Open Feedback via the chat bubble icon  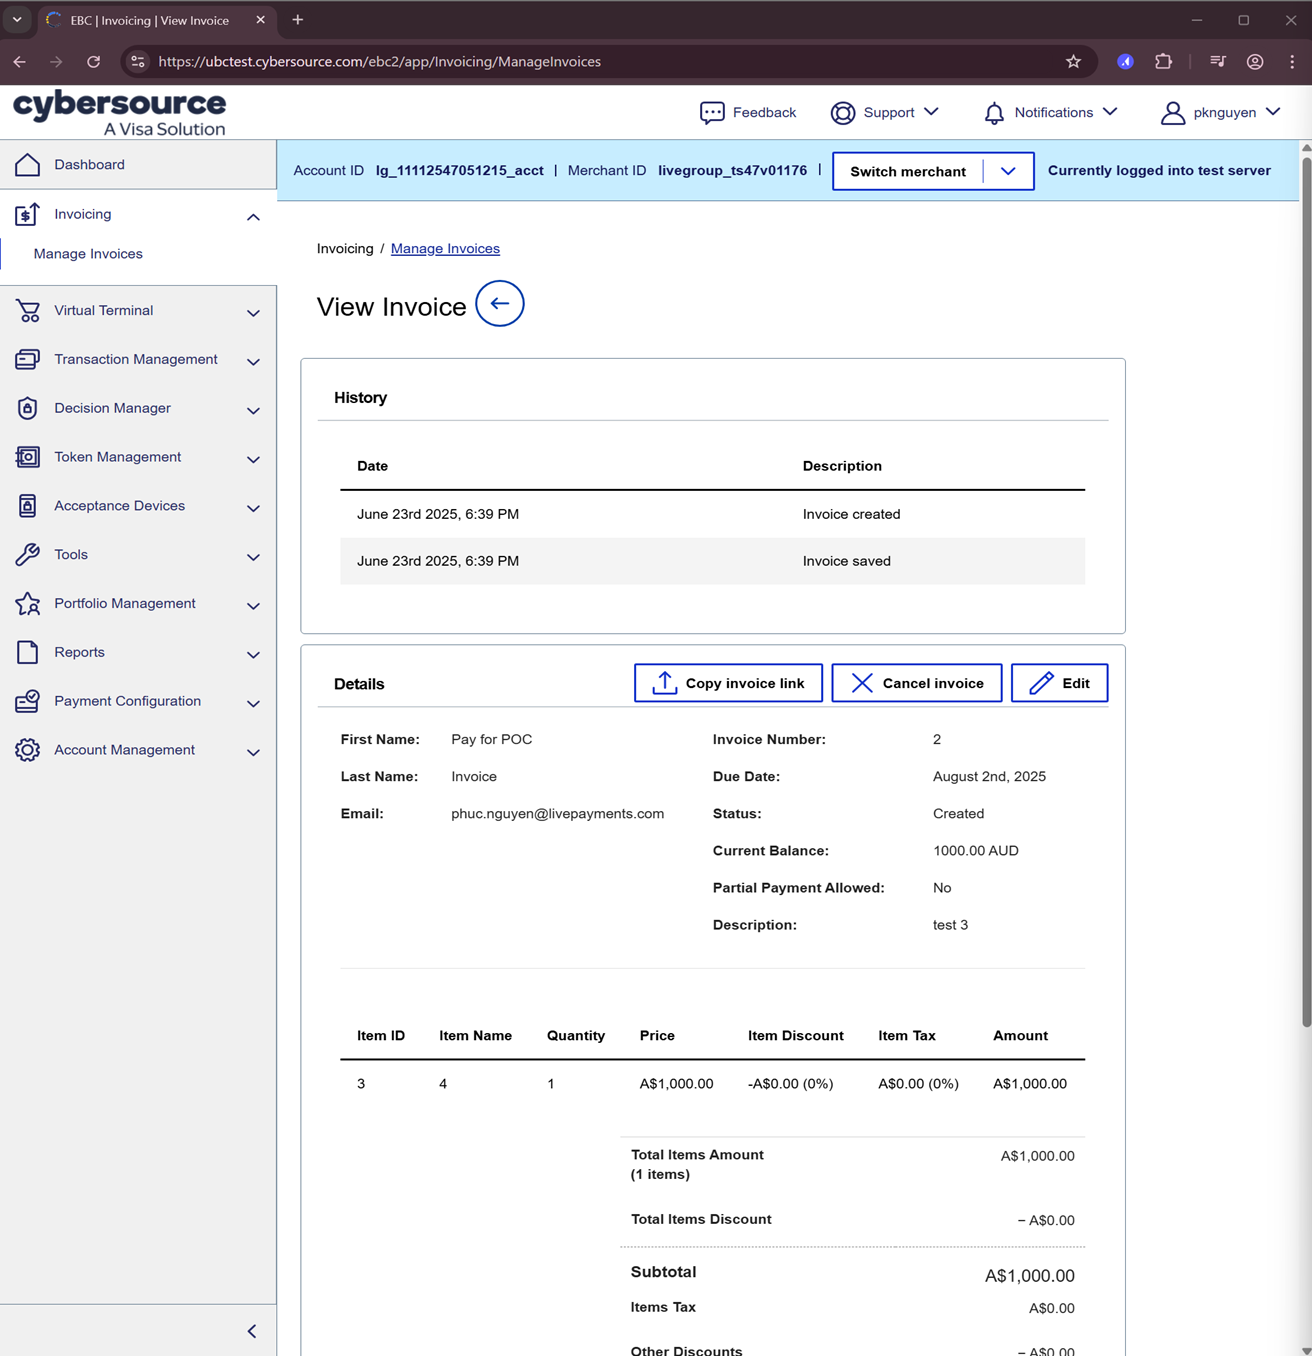coord(712,113)
